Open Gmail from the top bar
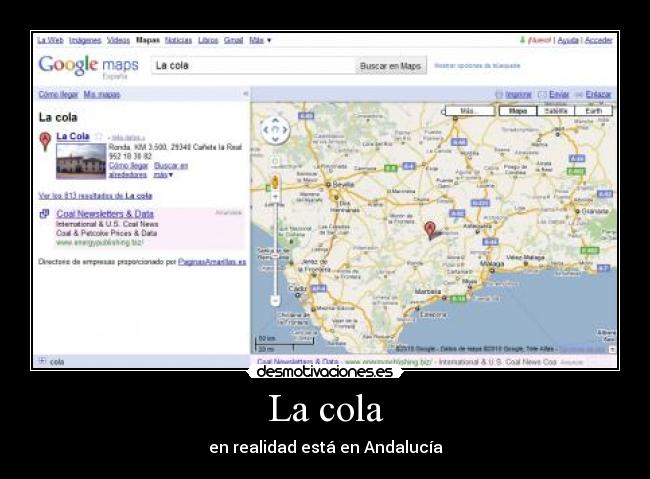650x479 pixels. (x=233, y=40)
